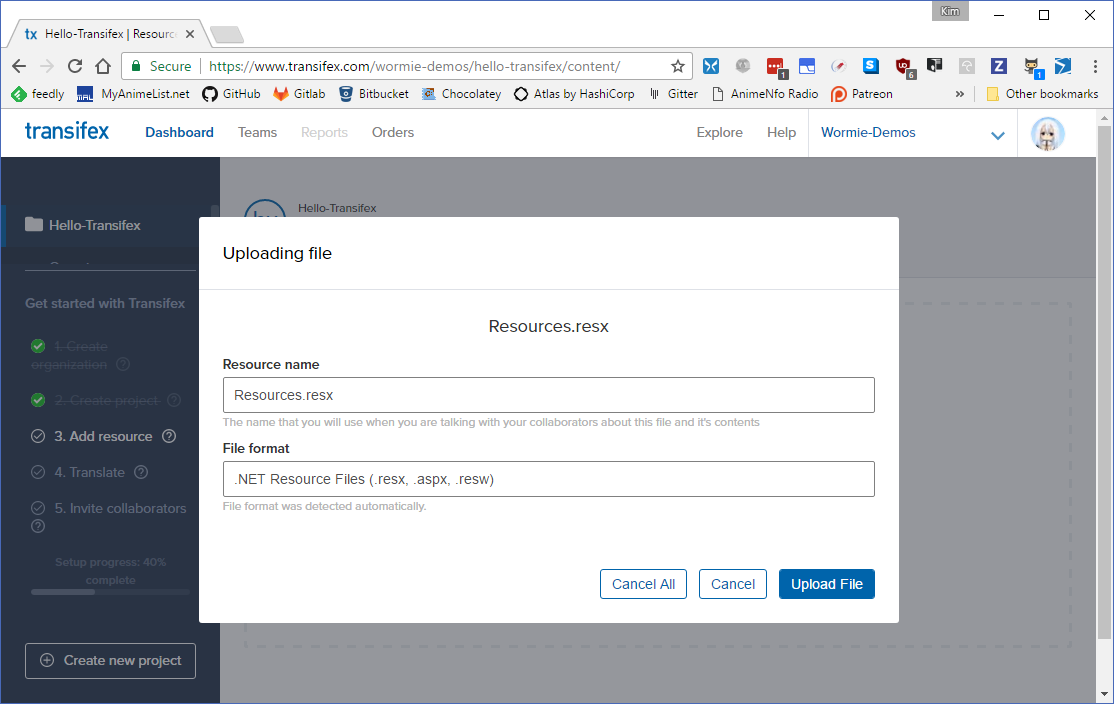Click the transifex logo
Viewport: 1114px width, 704px height.
point(67,131)
